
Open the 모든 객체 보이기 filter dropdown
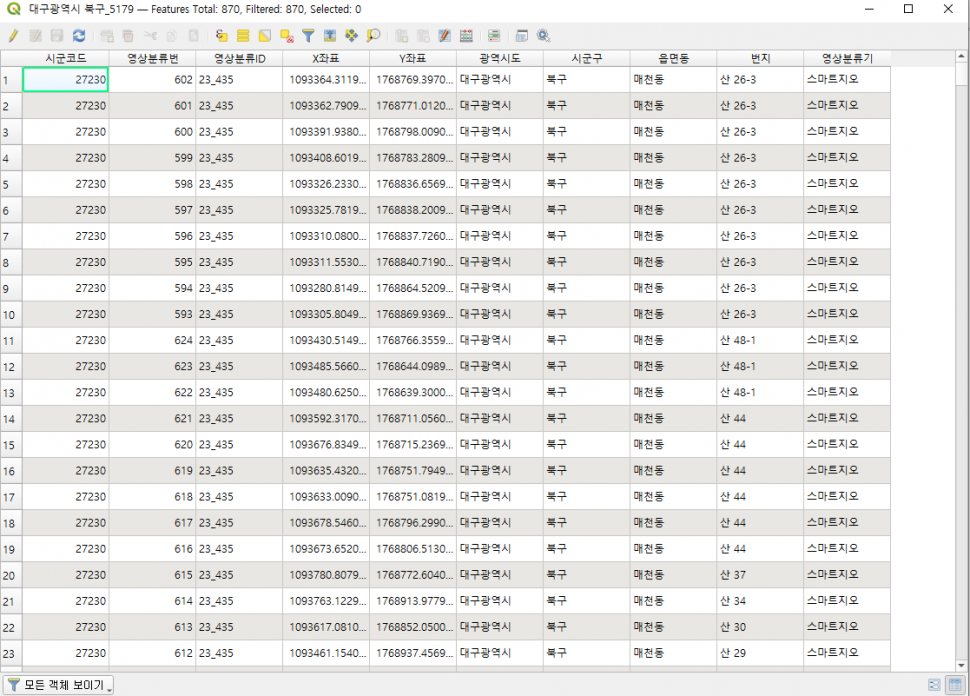tap(59, 685)
